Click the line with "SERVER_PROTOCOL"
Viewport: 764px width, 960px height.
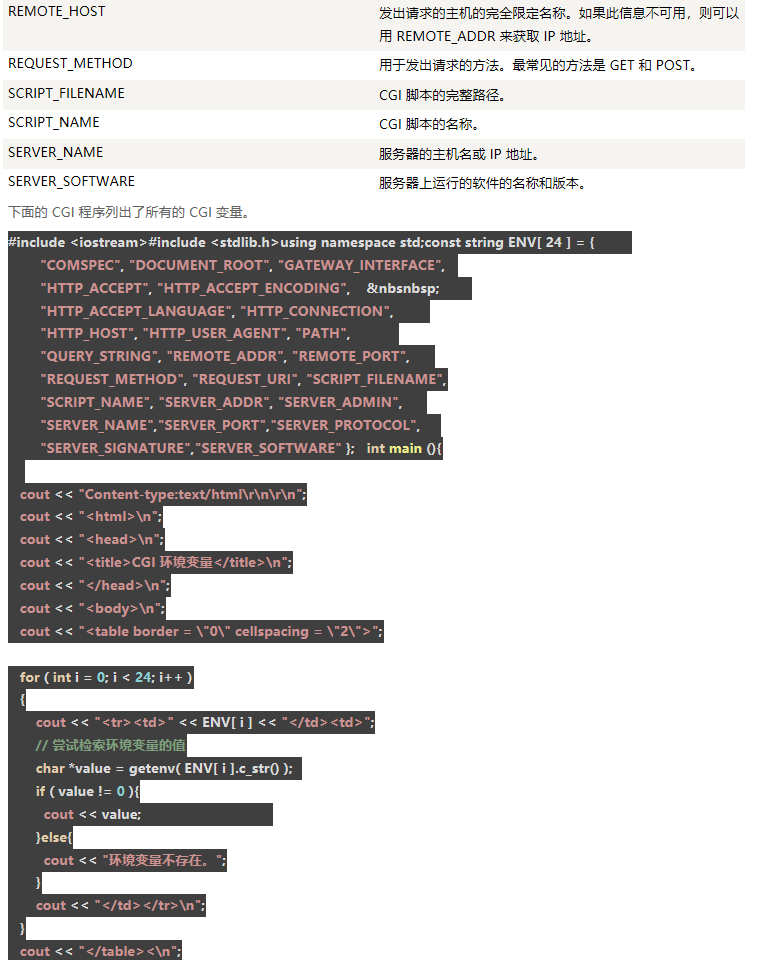230,425
